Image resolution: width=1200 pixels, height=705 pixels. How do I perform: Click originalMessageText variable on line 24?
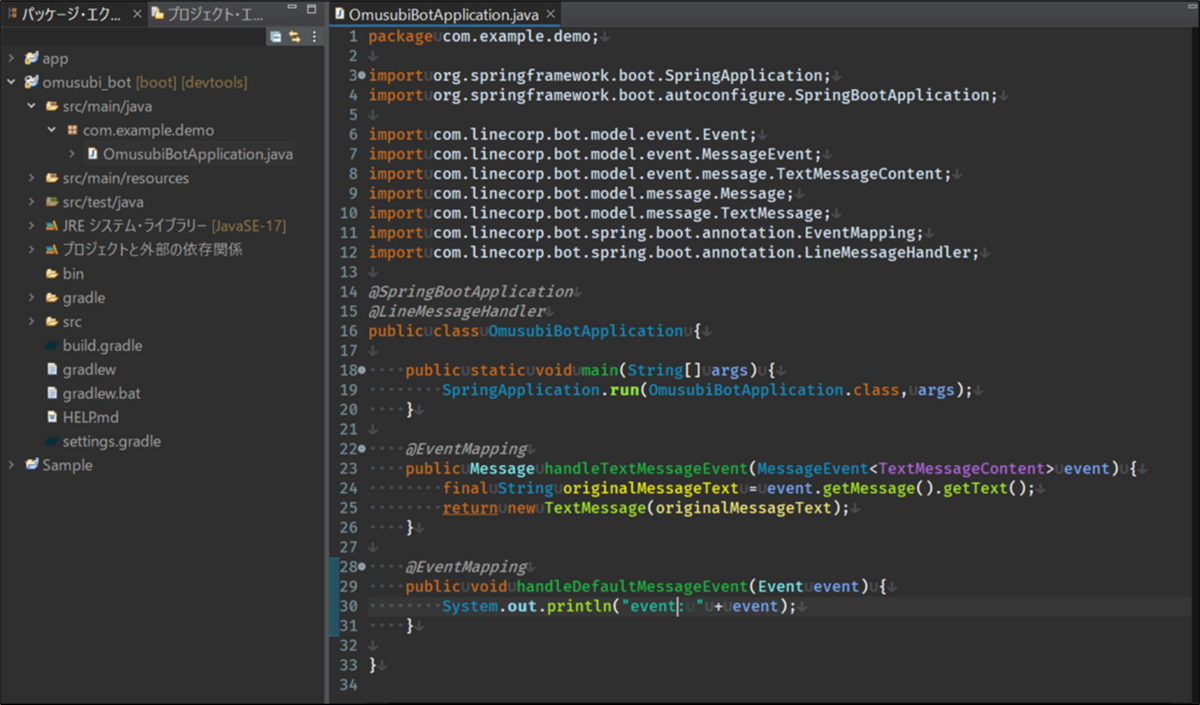tap(649, 488)
